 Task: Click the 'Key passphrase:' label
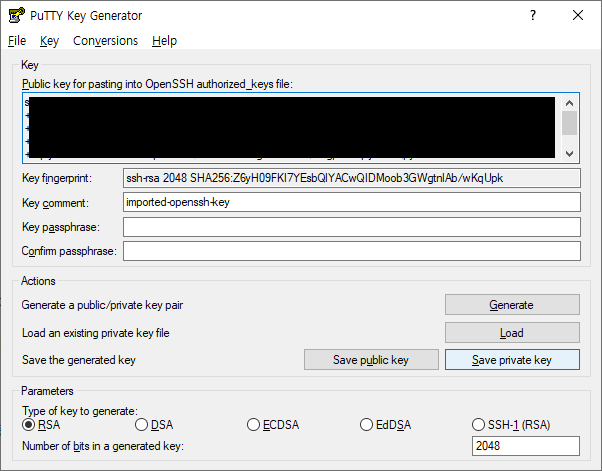point(61,227)
